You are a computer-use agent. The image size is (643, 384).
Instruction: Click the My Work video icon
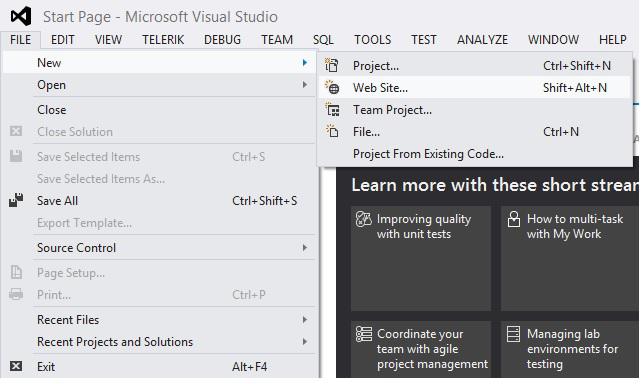[x=513, y=219]
